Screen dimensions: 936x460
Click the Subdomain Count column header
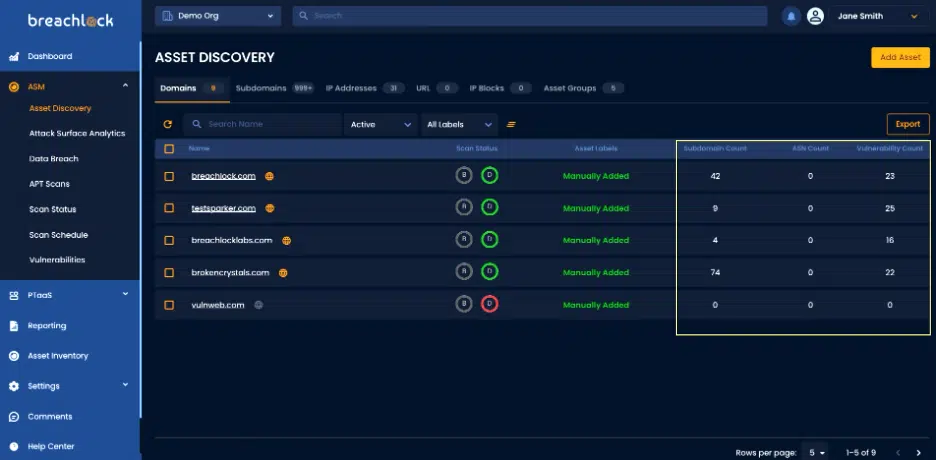click(x=715, y=149)
